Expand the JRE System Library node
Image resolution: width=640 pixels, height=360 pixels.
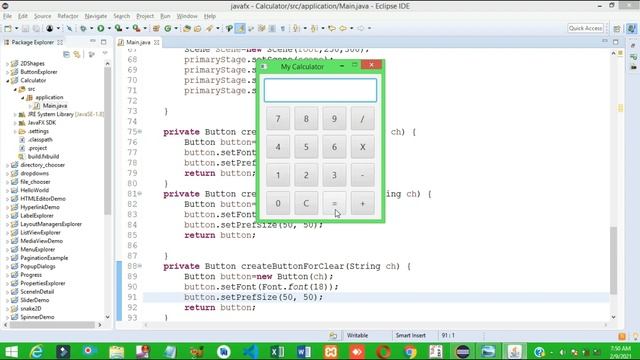pyautogui.click(x=16, y=114)
